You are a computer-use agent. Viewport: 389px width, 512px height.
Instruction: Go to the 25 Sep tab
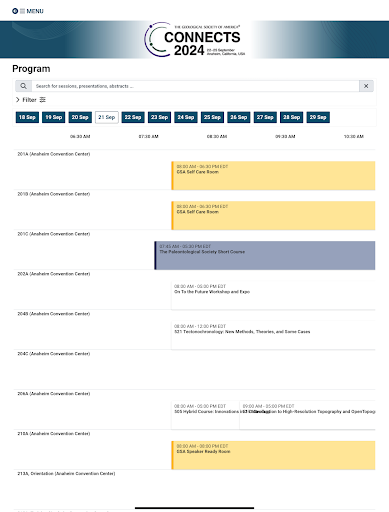point(212,117)
